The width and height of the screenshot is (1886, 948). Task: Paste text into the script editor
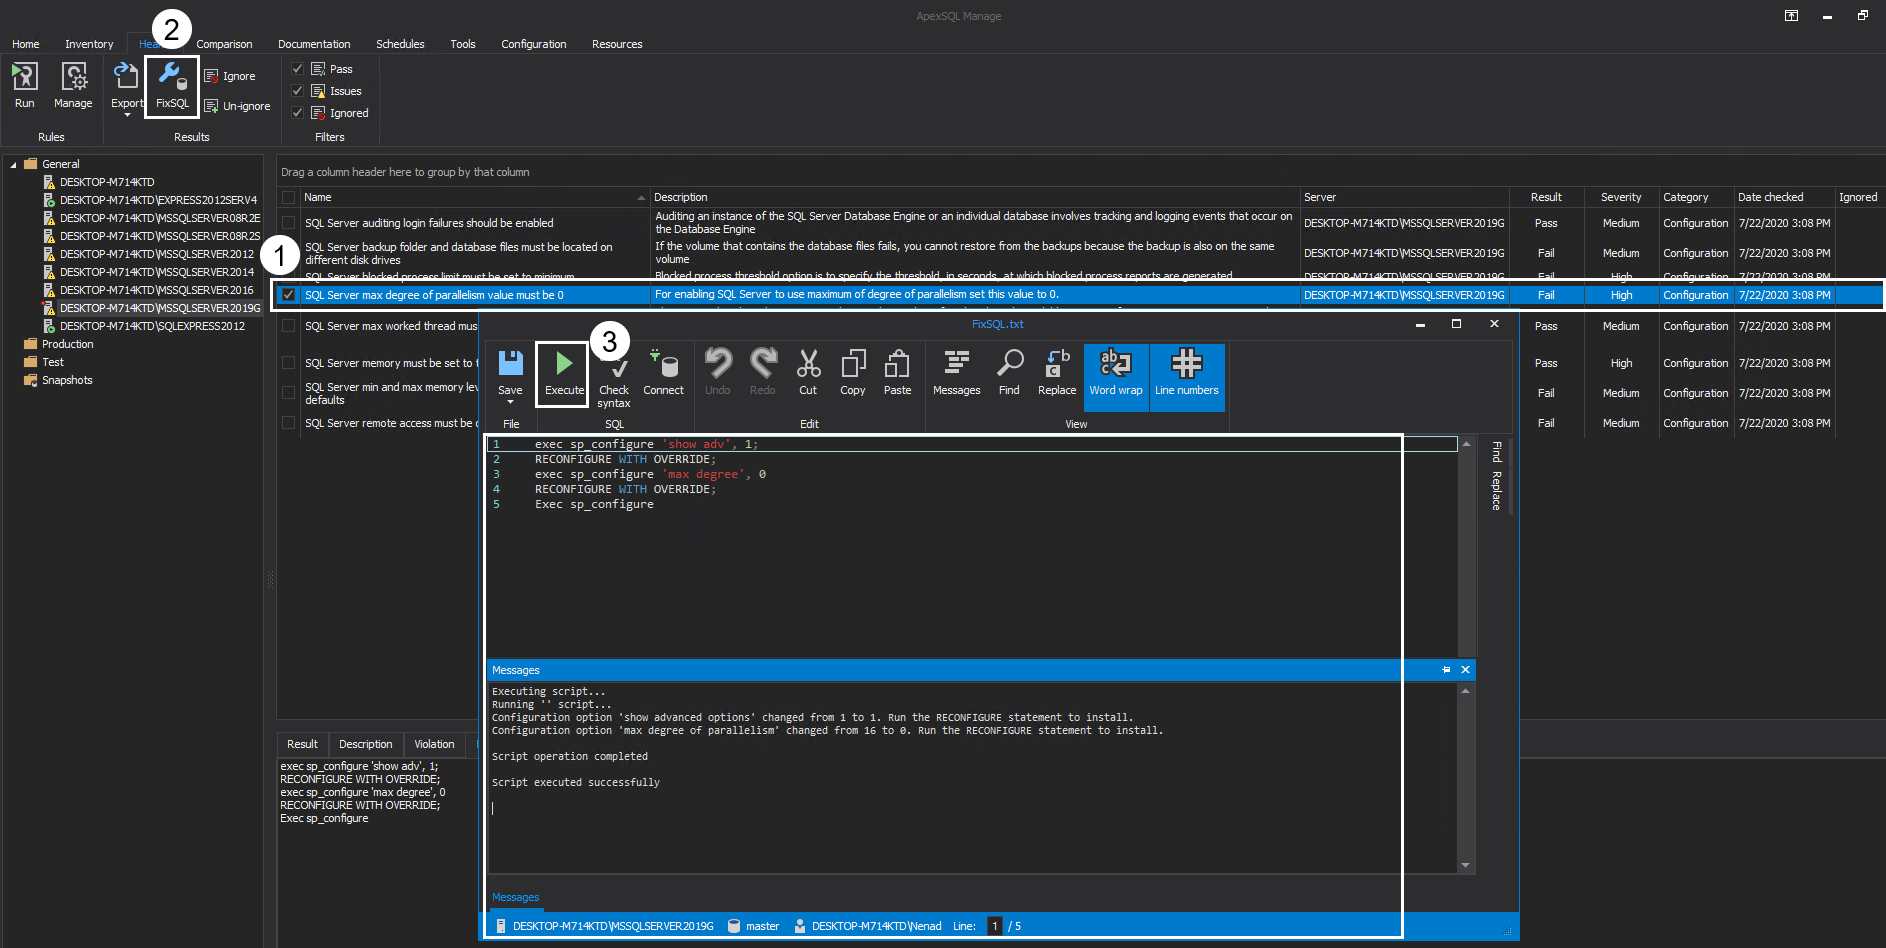897,372
